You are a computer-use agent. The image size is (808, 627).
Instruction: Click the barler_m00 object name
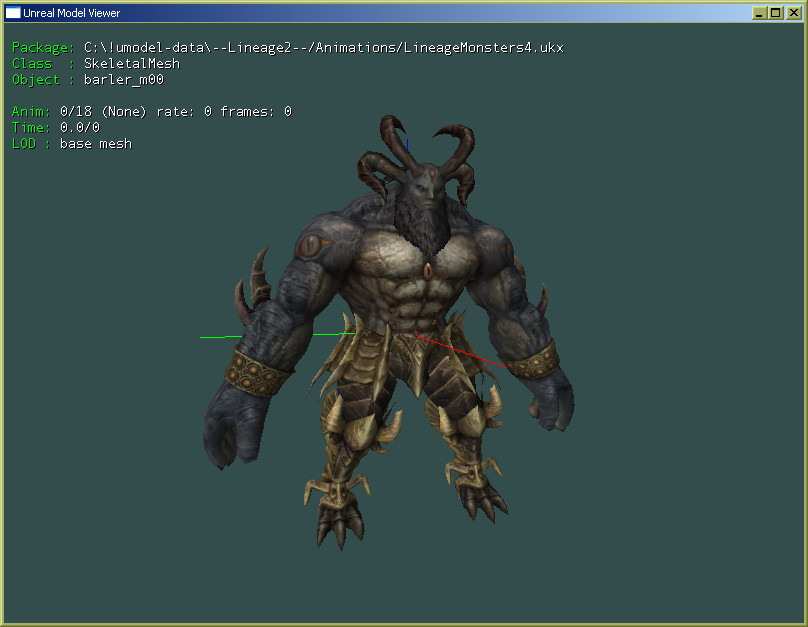(x=124, y=80)
